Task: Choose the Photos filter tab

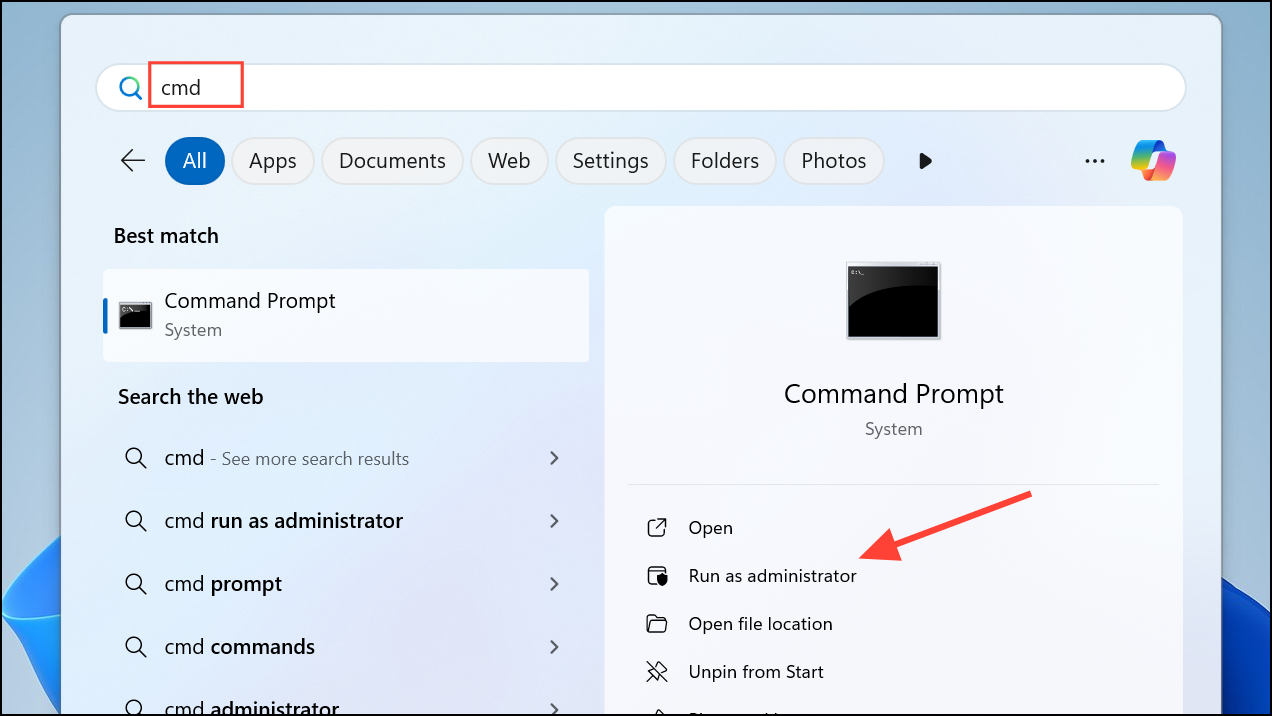Action: click(x=834, y=161)
